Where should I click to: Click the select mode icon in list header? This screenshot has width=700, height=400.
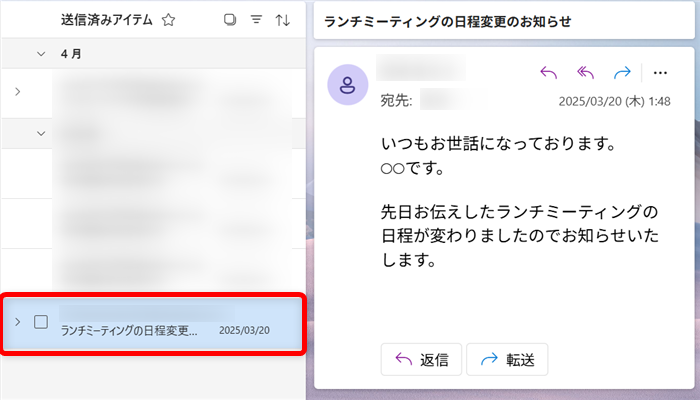click(x=230, y=20)
